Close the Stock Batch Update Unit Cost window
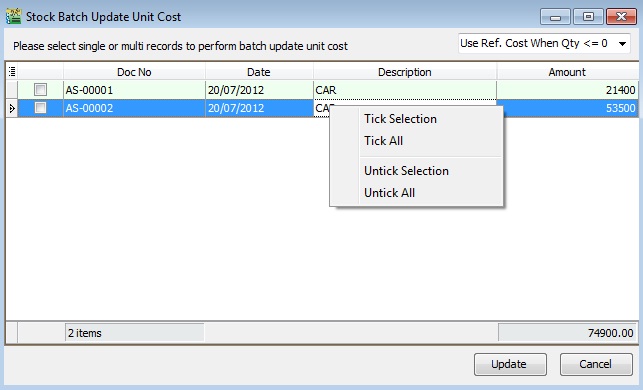The width and height of the screenshot is (643, 390). (x=621, y=17)
